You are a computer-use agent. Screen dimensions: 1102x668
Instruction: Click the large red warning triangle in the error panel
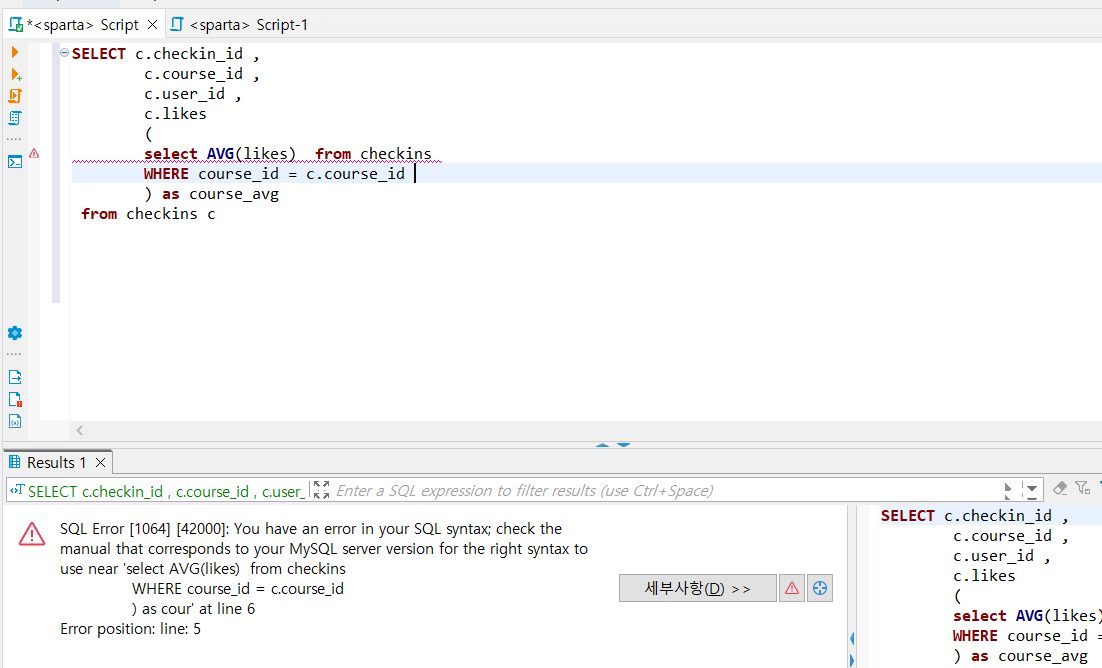(x=32, y=534)
